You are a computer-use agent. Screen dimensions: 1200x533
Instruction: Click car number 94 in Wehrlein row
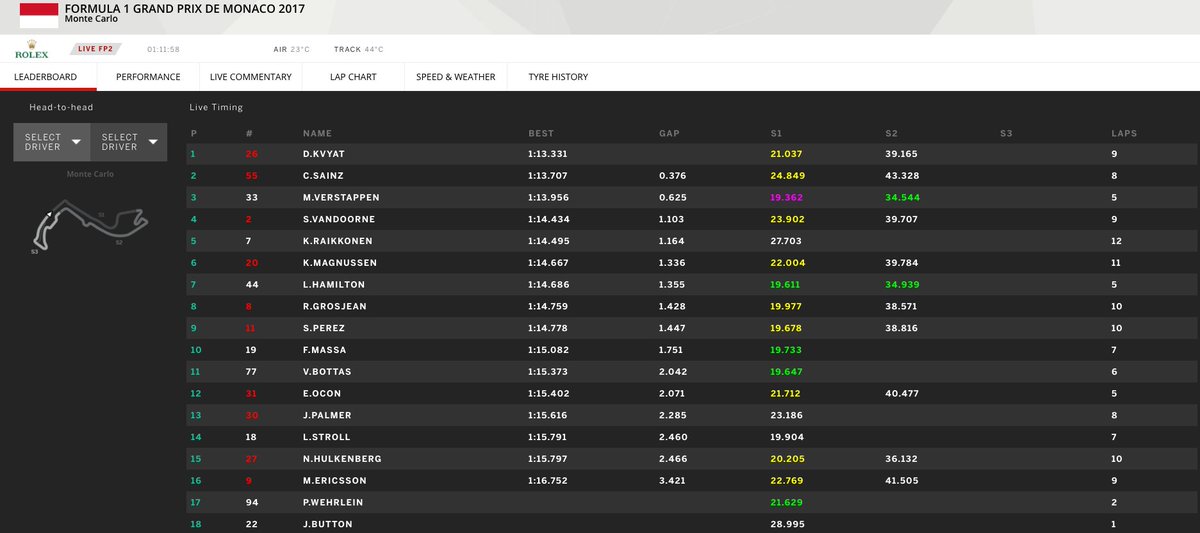click(252, 502)
